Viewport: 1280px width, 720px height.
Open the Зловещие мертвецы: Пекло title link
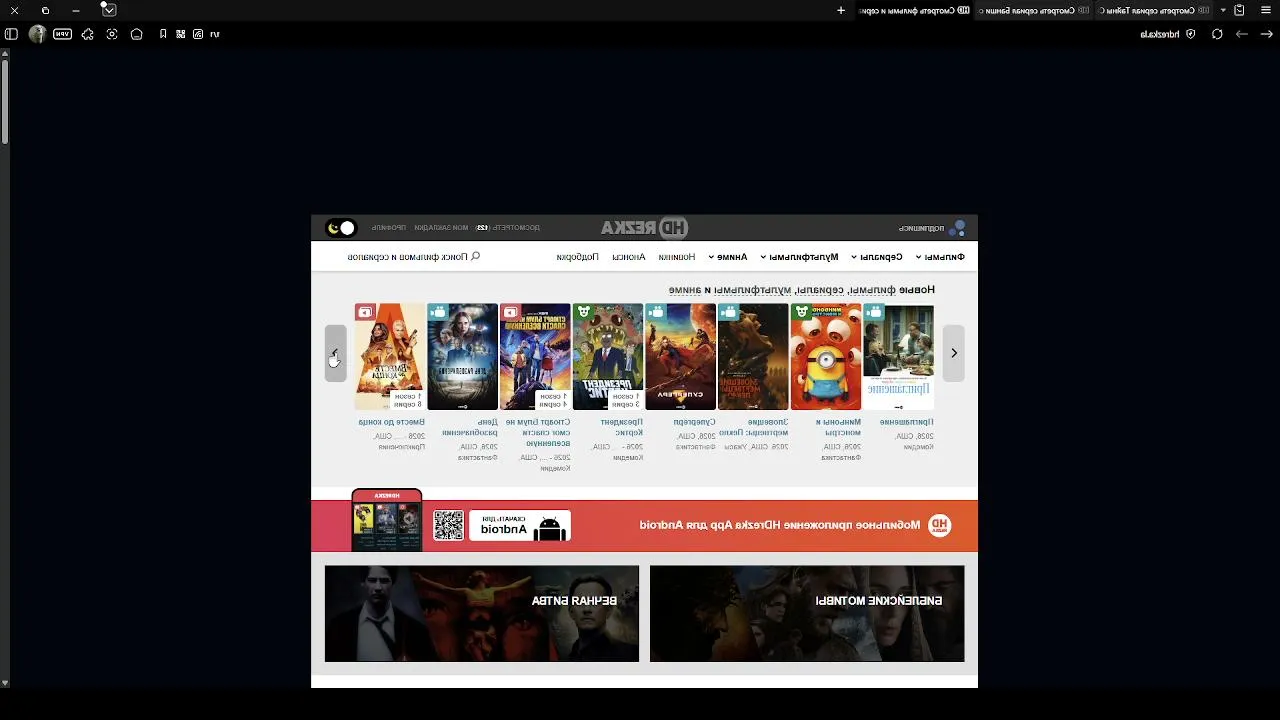[x=753, y=427]
